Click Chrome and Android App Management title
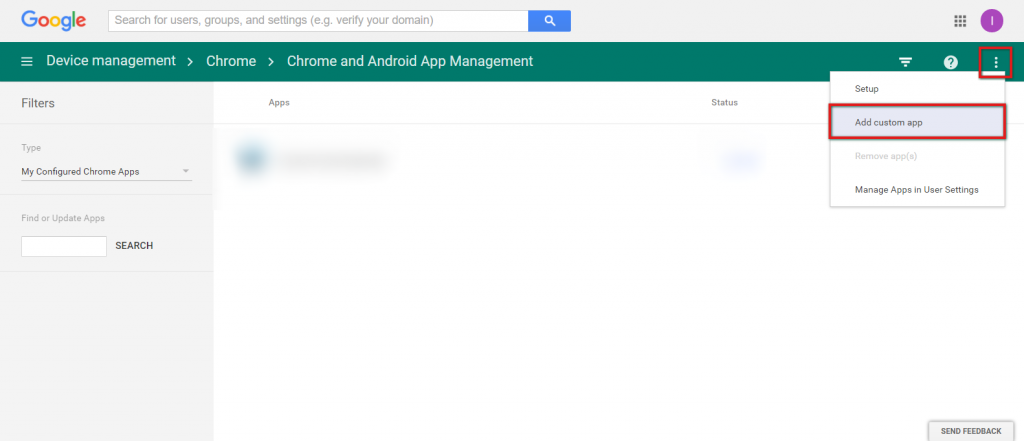Image resolution: width=1024 pixels, height=441 pixels. (410, 61)
